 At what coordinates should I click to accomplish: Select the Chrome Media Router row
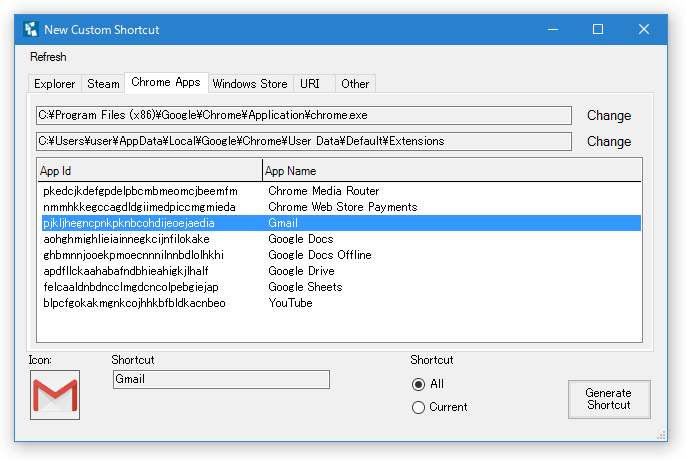point(341,191)
